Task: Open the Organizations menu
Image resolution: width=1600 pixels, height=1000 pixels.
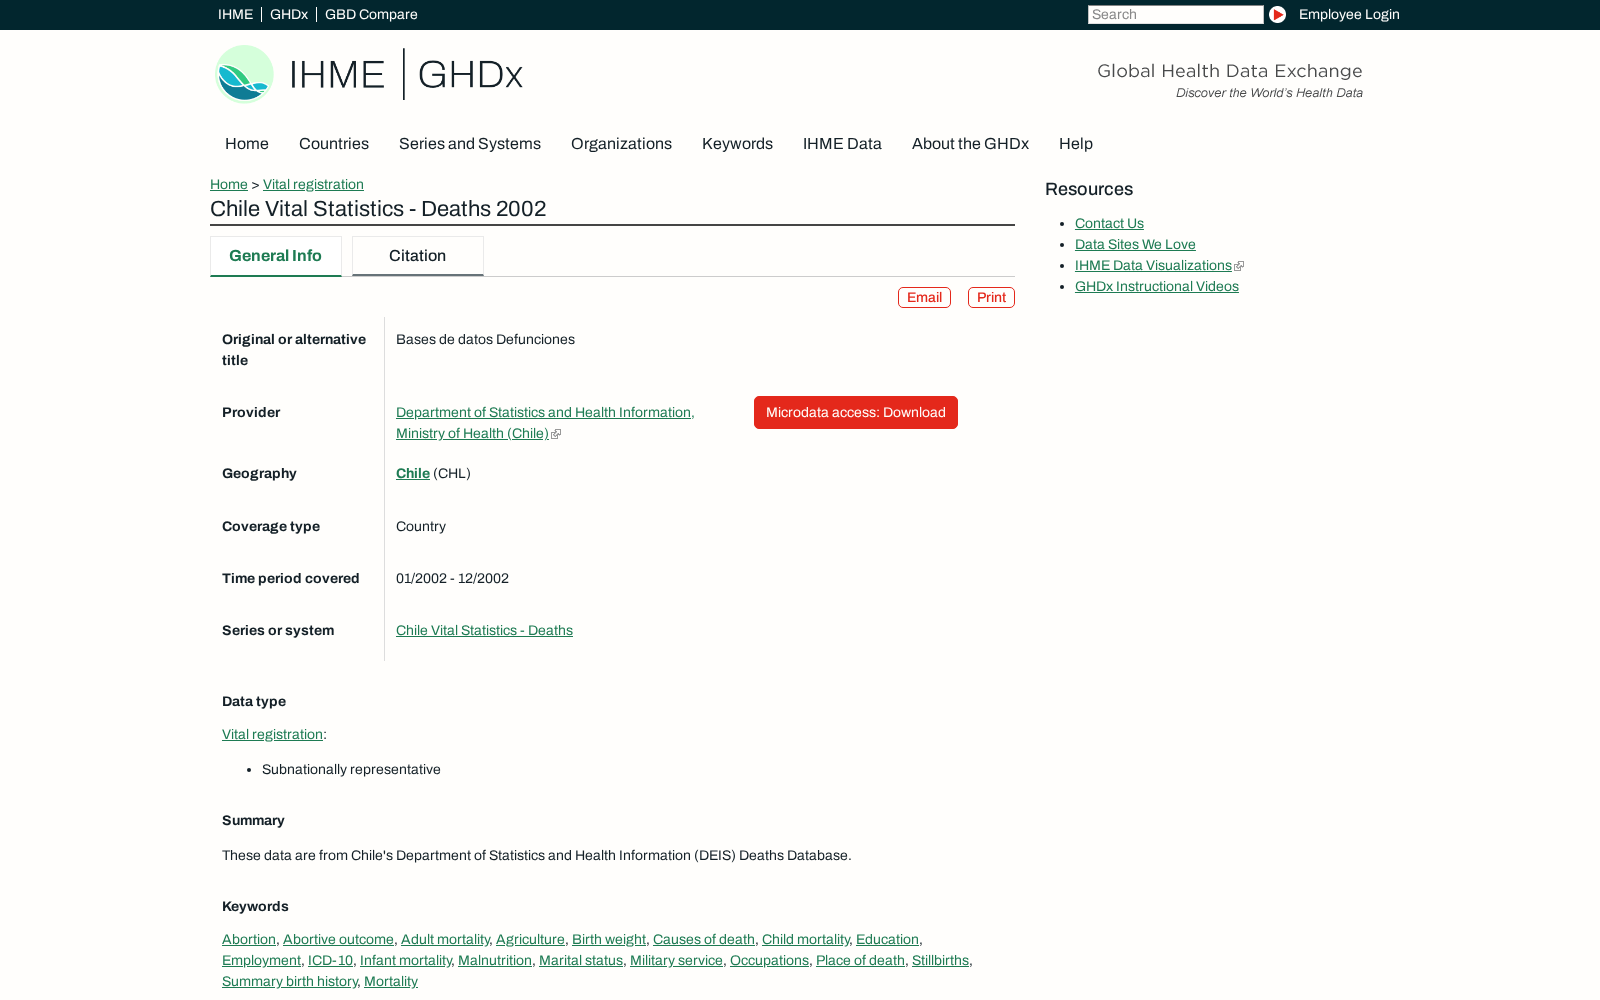Action: [x=621, y=144]
